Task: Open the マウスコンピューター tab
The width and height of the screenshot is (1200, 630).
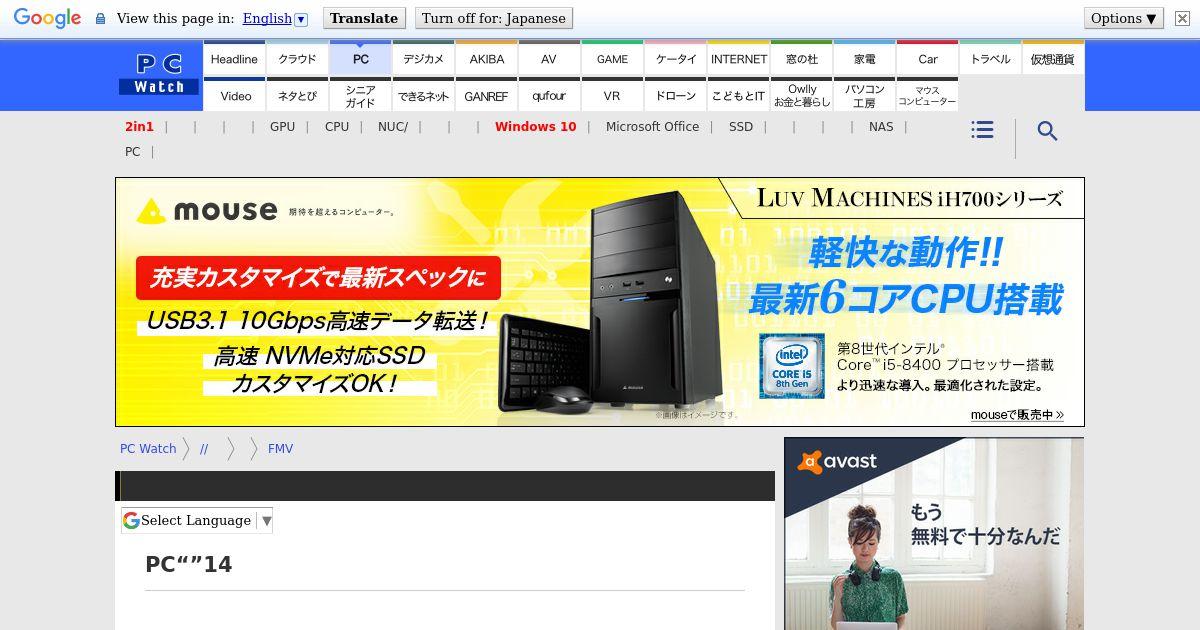Action: [927, 95]
